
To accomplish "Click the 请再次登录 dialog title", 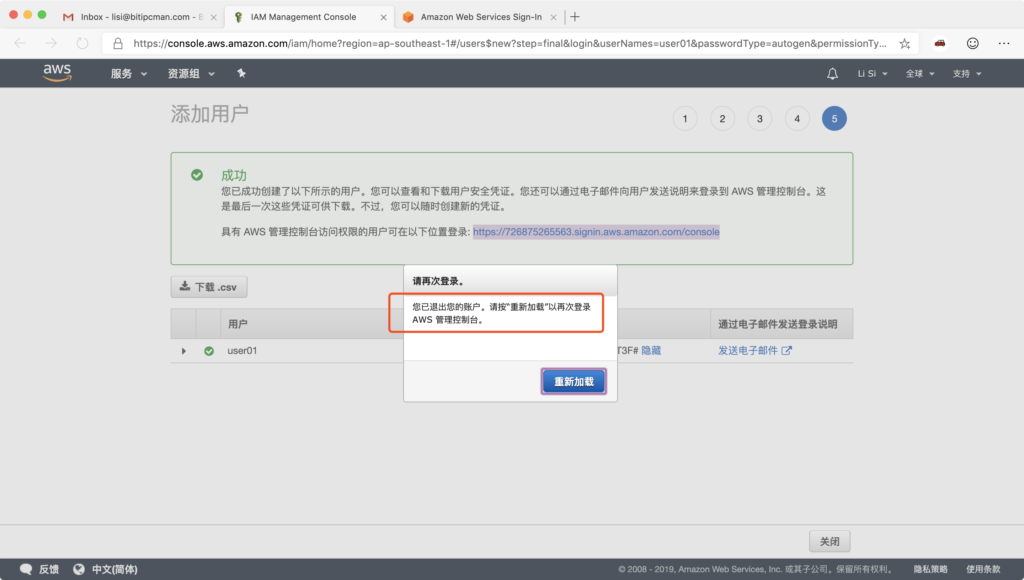I will pyautogui.click(x=438, y=281).
